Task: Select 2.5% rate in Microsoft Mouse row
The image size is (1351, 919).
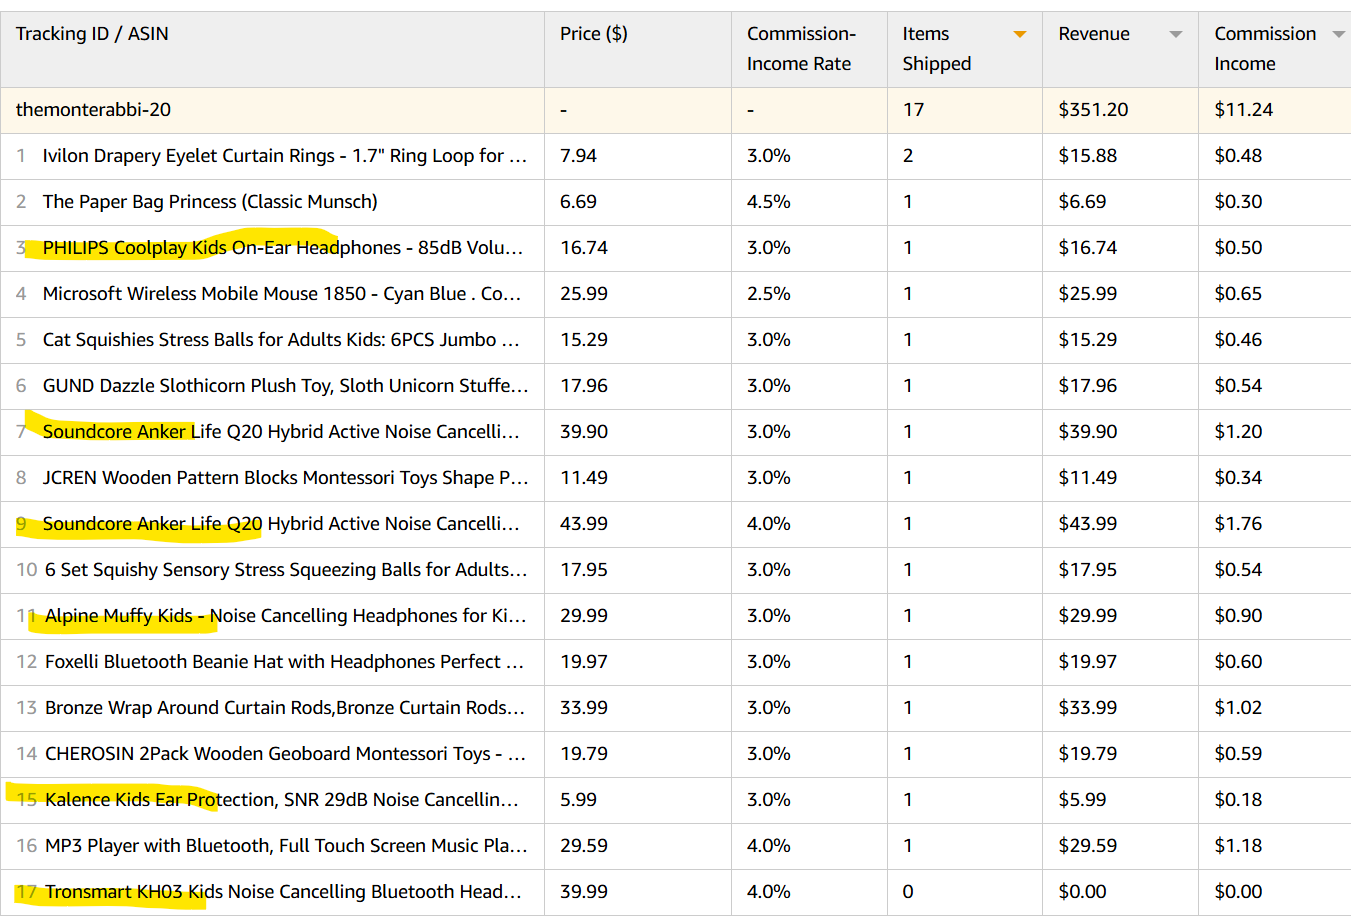Action: pos(769,294)
